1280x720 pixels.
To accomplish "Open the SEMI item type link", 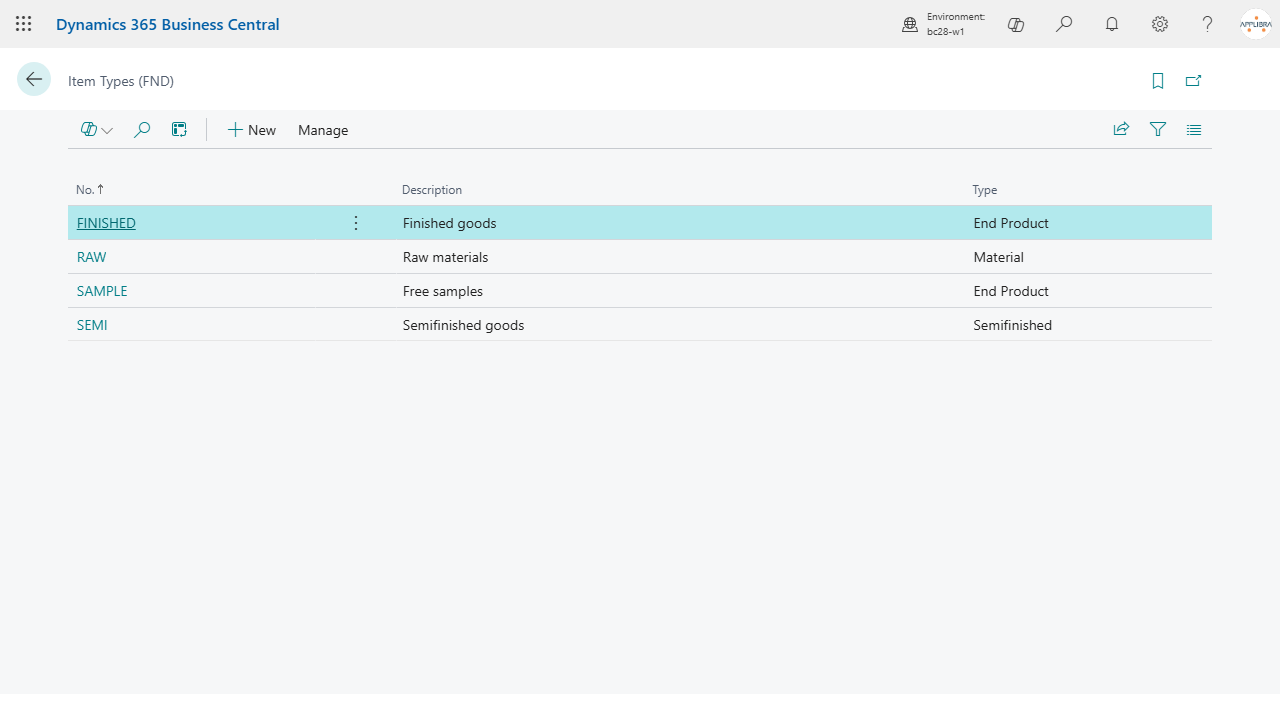I will pyautogui.click(x=92, y=325).
